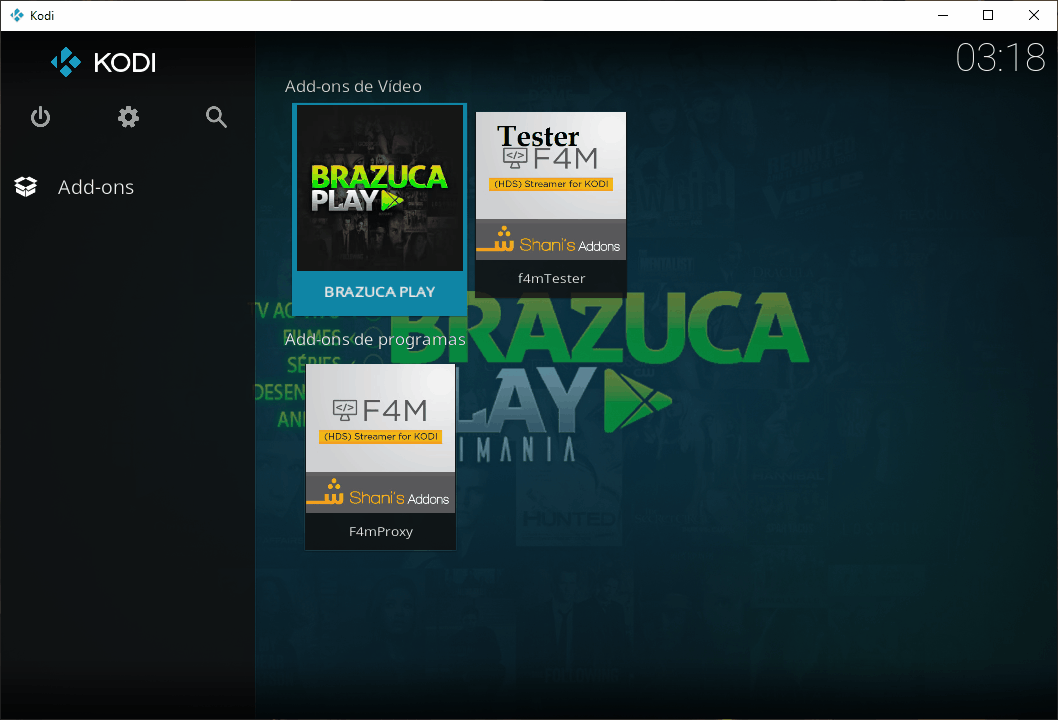The image size is (1058, 720).
Task: Maximize the Kodi window
Action: (x=988, y=15)
